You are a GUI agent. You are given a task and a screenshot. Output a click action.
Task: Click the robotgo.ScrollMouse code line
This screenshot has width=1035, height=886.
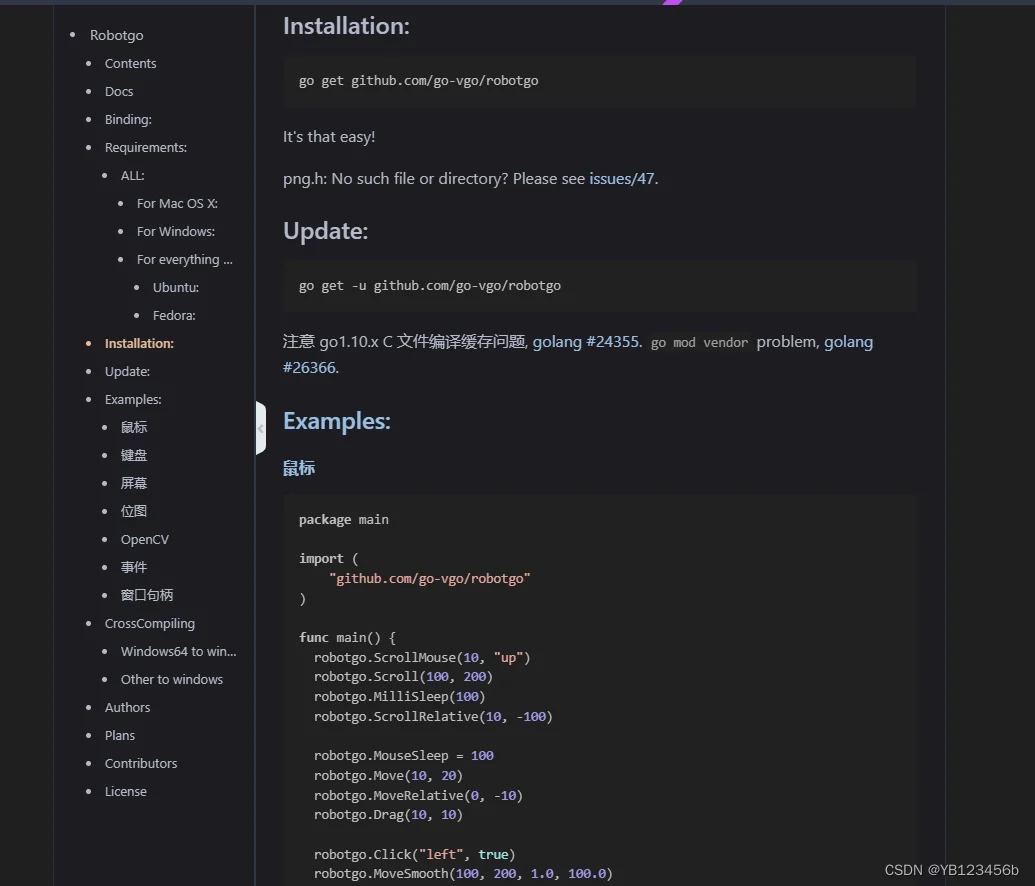(x=422, y=658)
